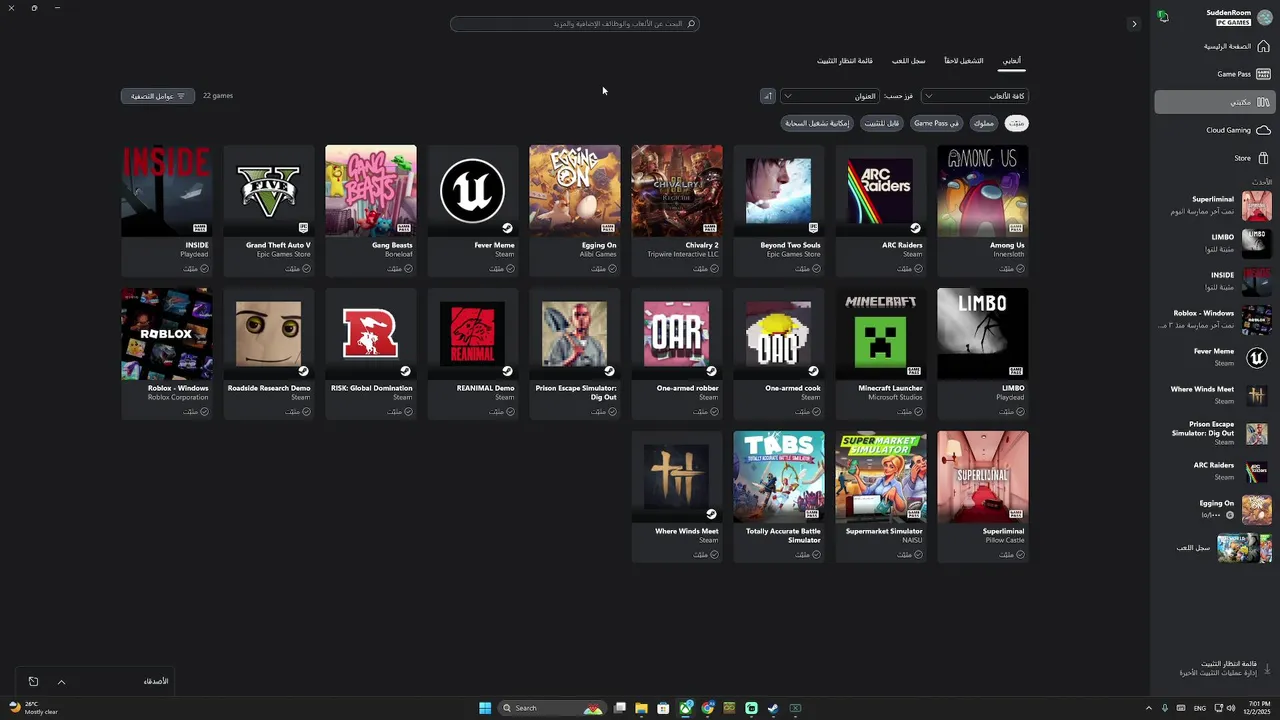Toggle the sort order direction button
1280x720 pixels.
[768, 96]
